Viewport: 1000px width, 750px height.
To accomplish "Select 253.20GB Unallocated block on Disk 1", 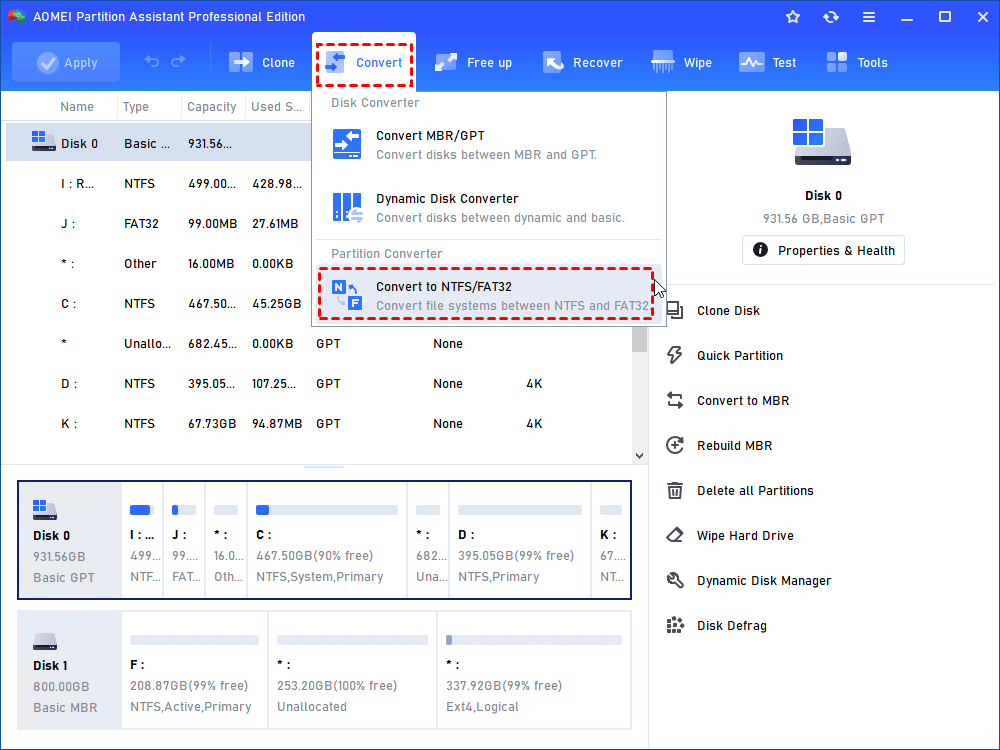I will click(x=352, y=670).
